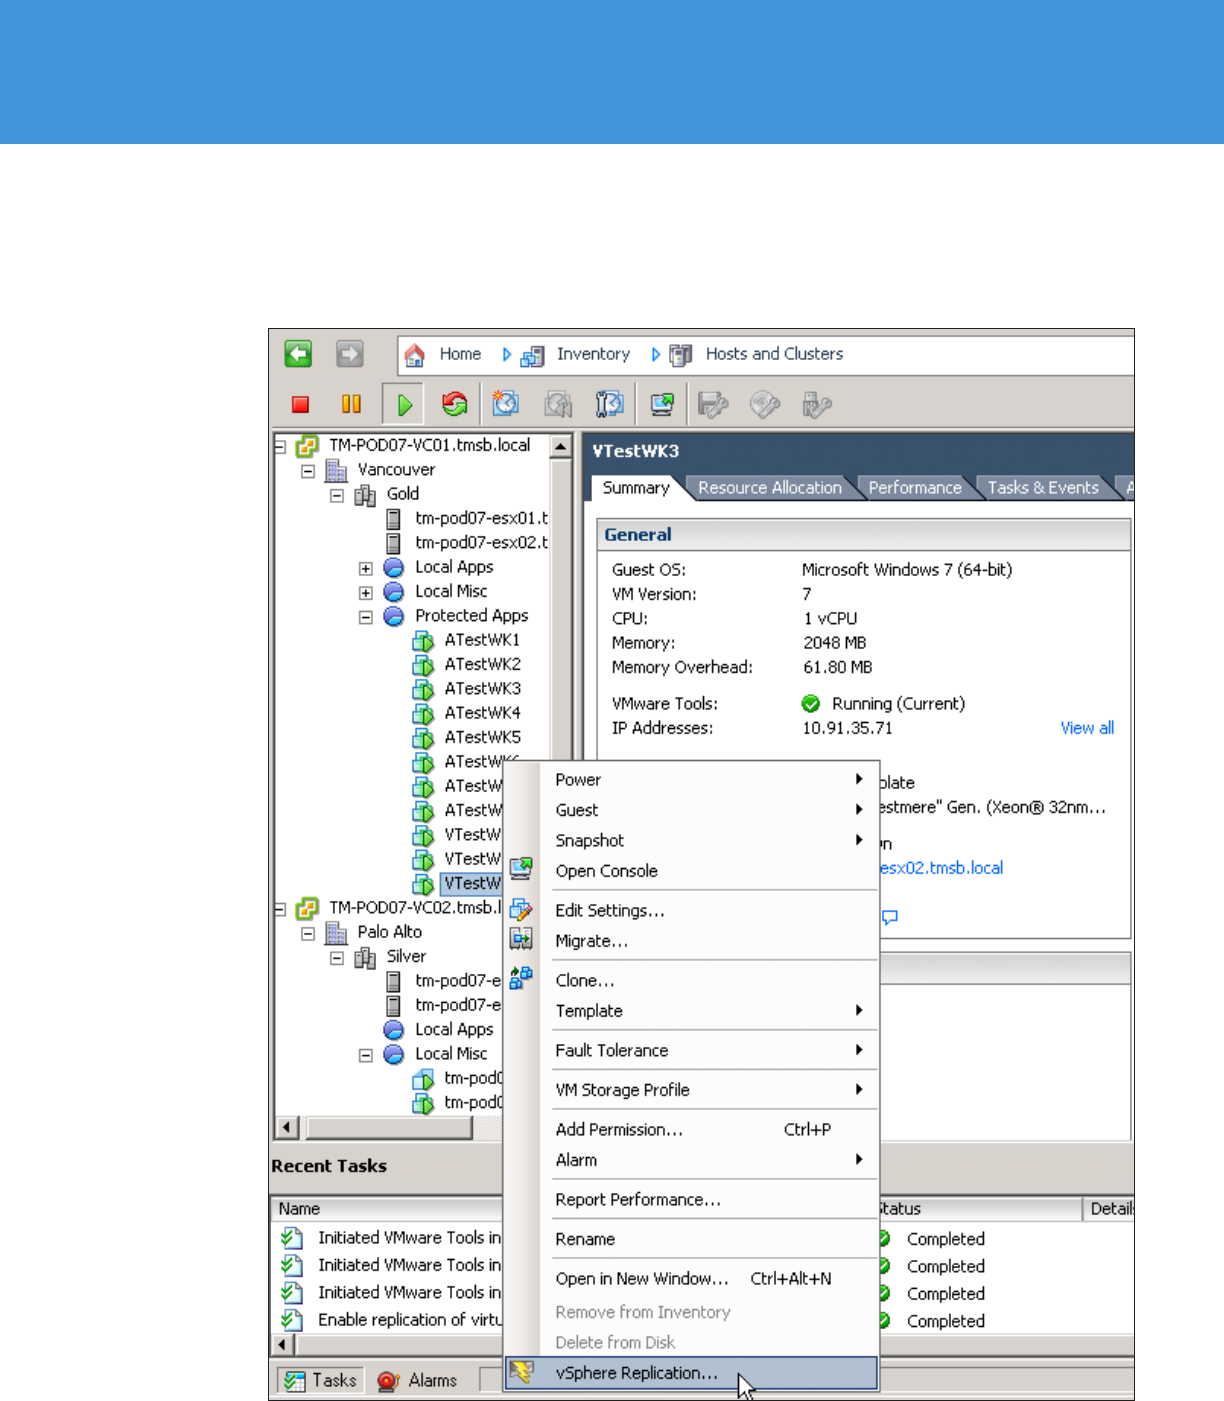
Task: Click the Name column header in Recent Tasks
Action: (x=387, y=1209)
